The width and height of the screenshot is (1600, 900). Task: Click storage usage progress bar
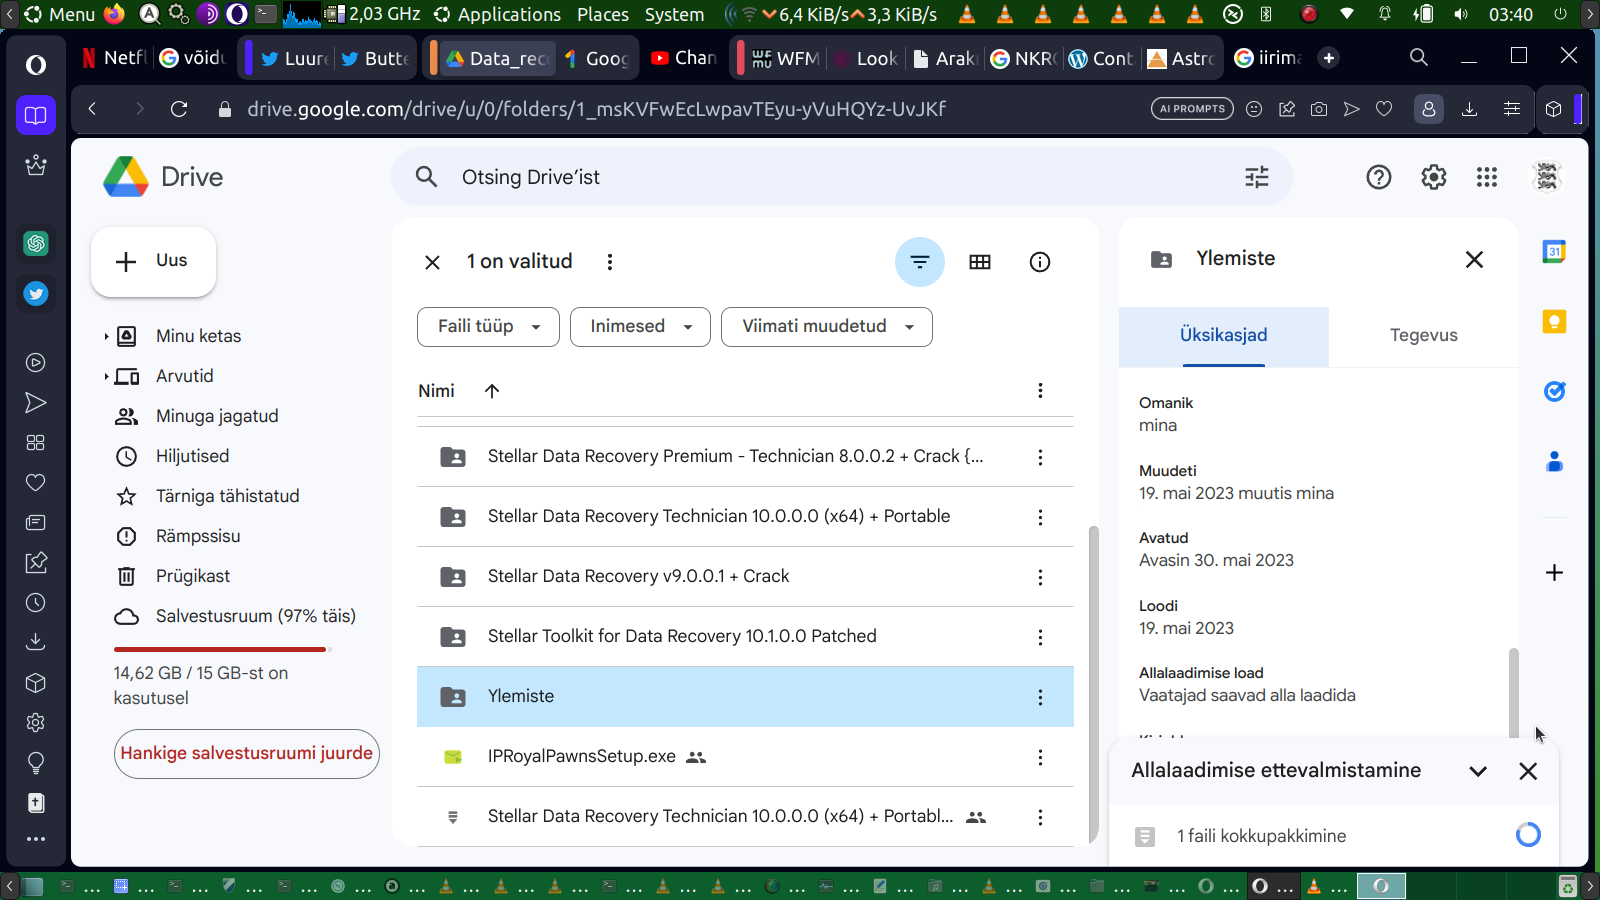click(222, 649)
